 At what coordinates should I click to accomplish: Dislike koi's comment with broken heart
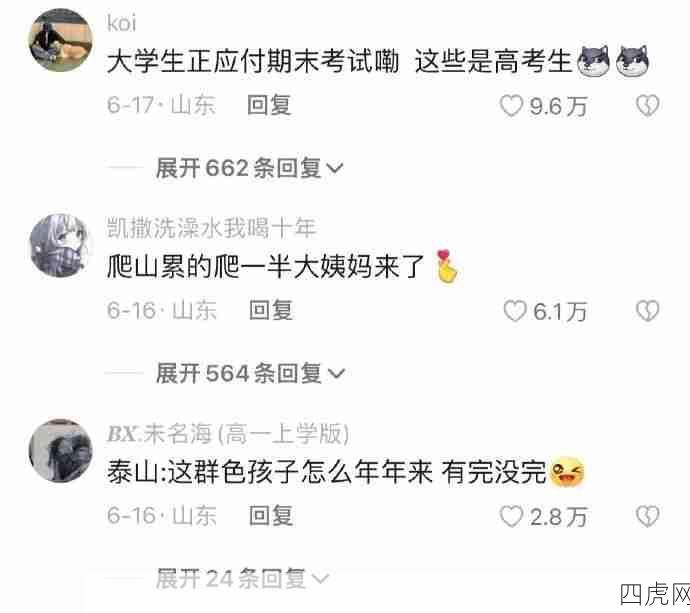(x=648, y=106)
